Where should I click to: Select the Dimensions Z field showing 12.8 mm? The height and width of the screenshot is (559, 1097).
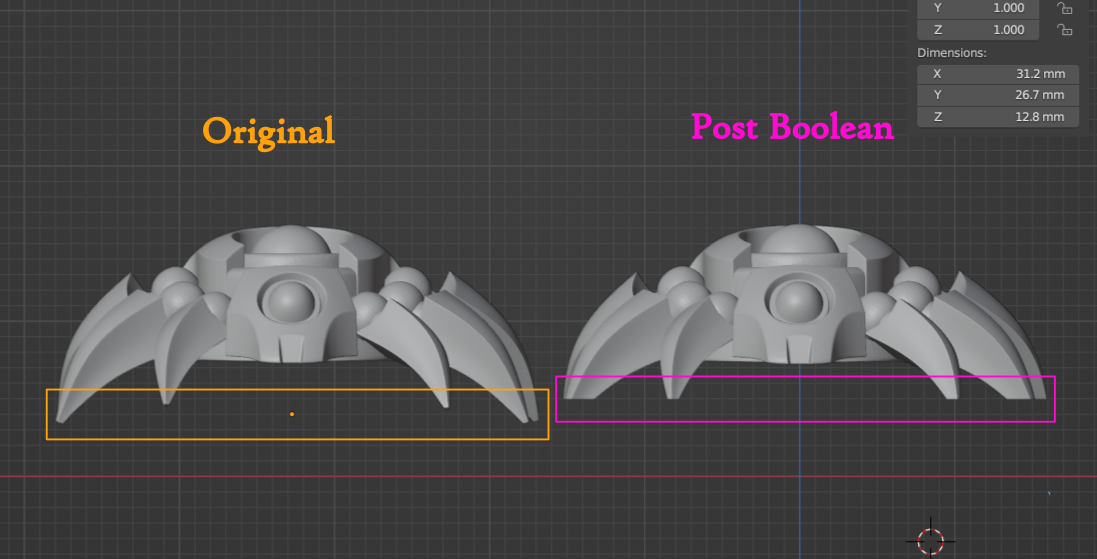coord(997,117)
